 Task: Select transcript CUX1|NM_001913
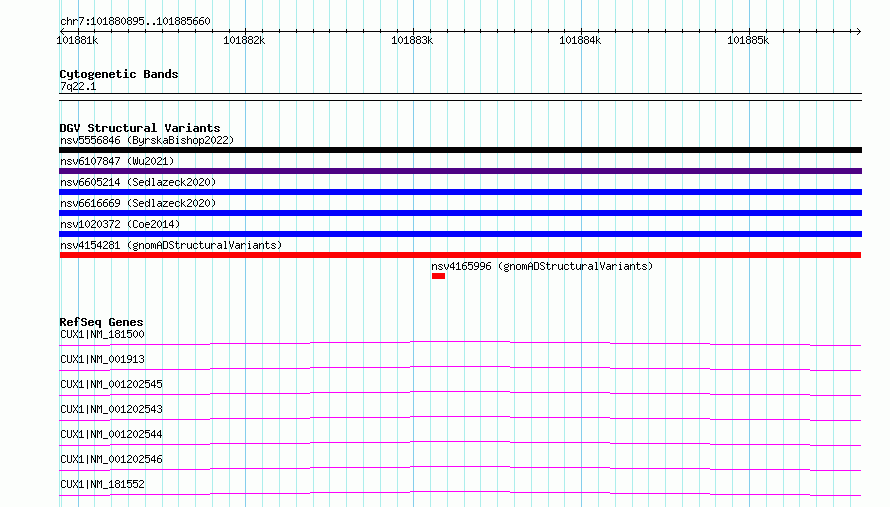coord(102,359)
